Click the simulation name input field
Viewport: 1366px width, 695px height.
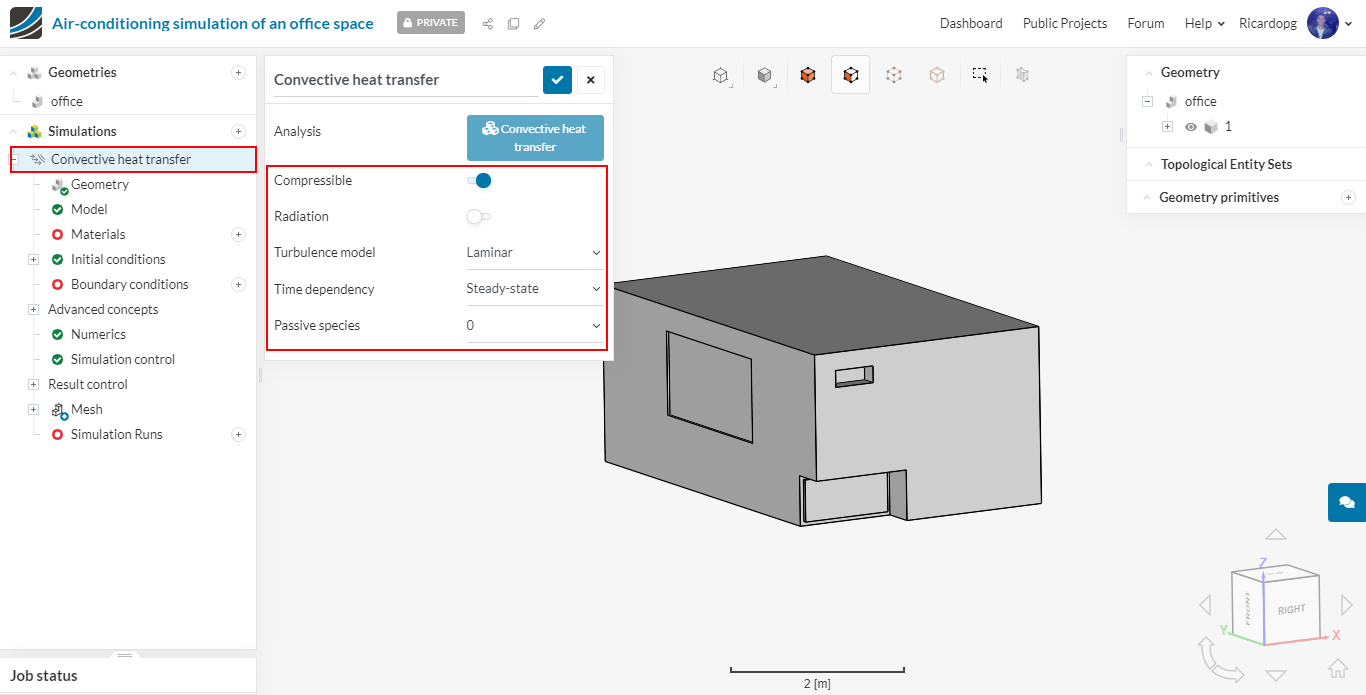point(404,80)
